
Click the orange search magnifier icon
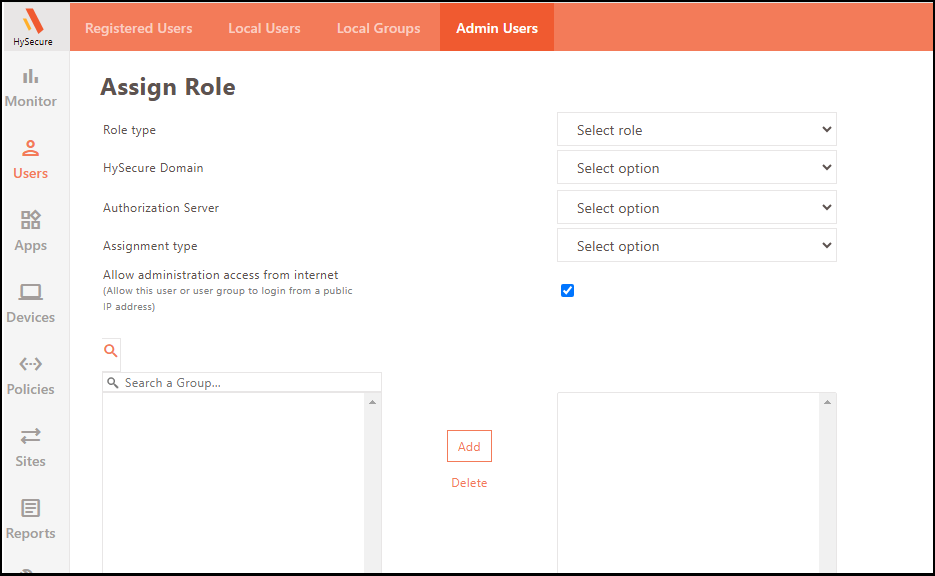[x=111, y=351]
